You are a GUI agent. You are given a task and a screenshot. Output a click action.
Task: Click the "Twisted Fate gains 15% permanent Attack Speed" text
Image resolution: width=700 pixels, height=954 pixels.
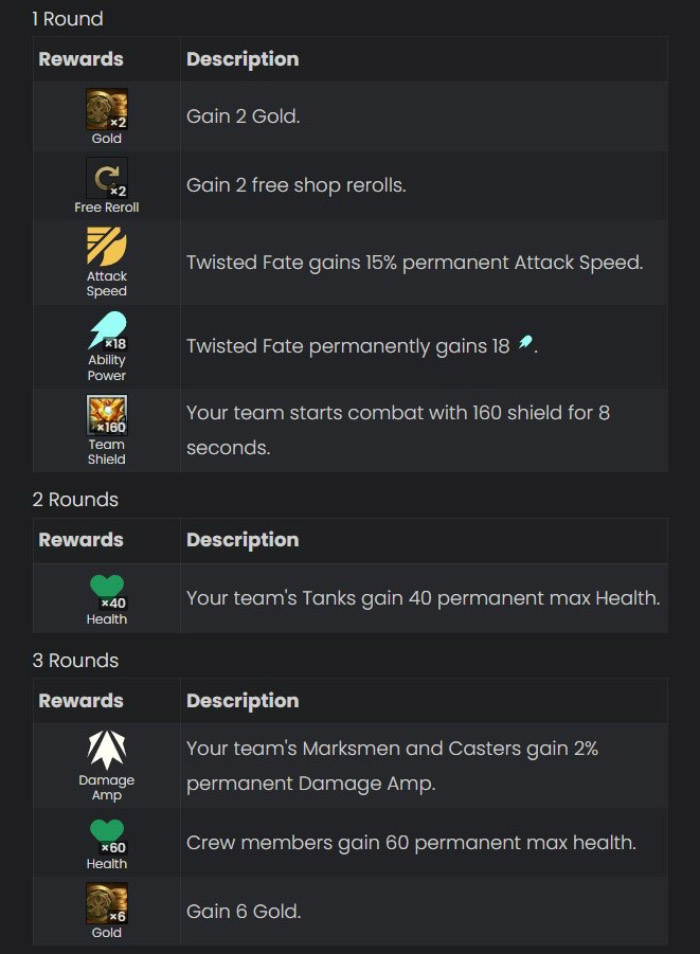click(414, 263)
